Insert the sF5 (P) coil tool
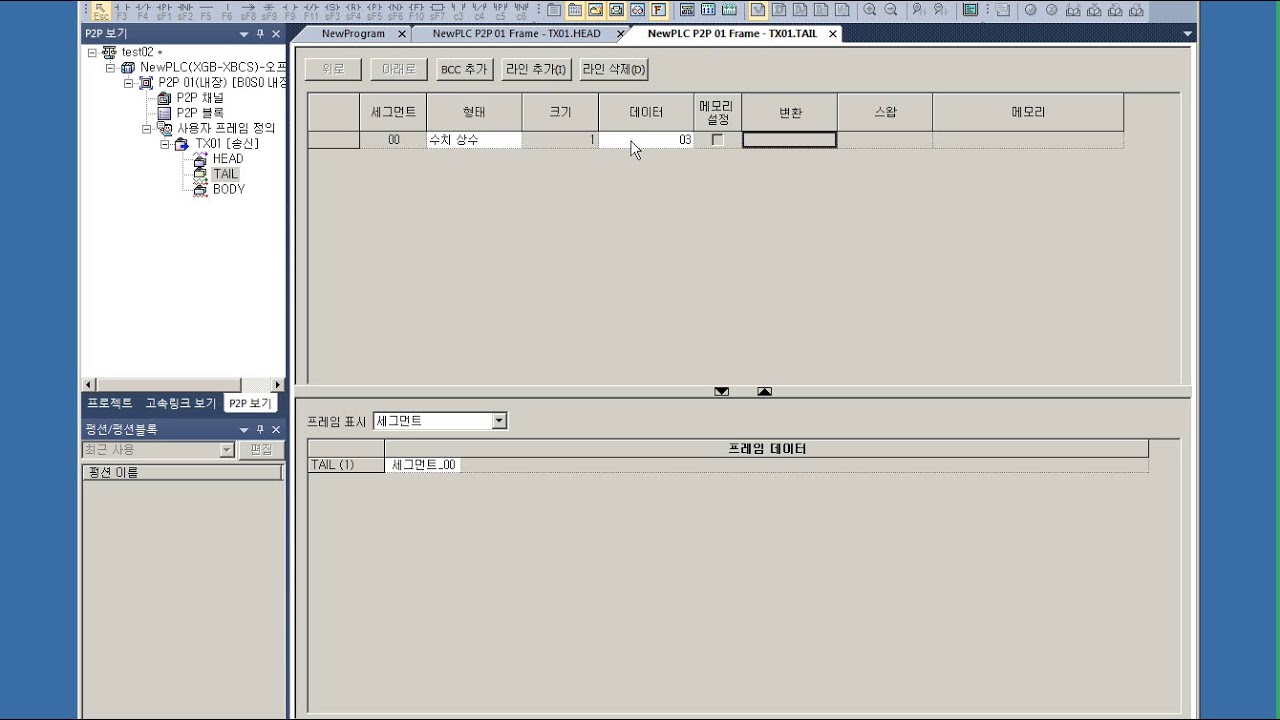The height and width of the screenshot is (720, 1280). pos(374,10)
